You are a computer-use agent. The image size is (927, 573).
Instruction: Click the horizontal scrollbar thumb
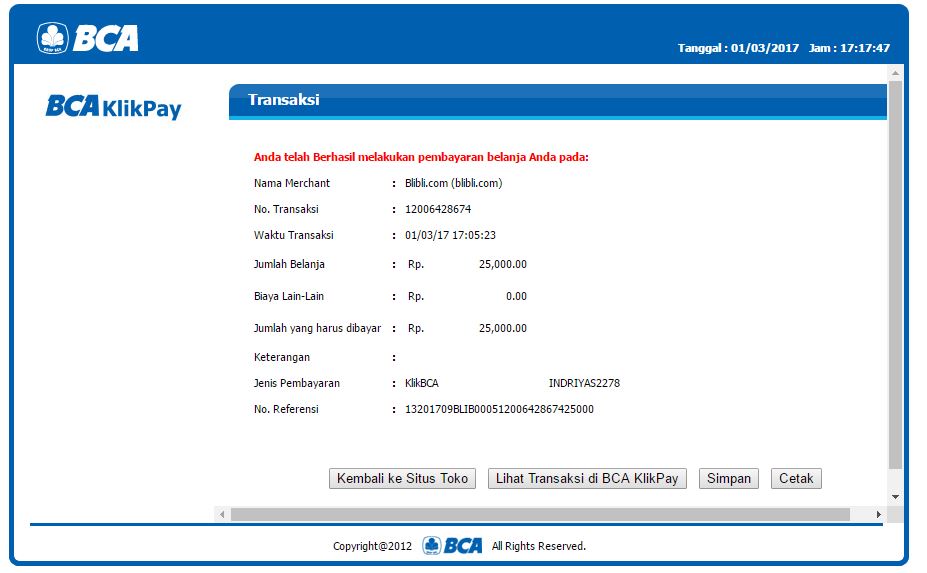pyautogui.click(x=540, y=514)
